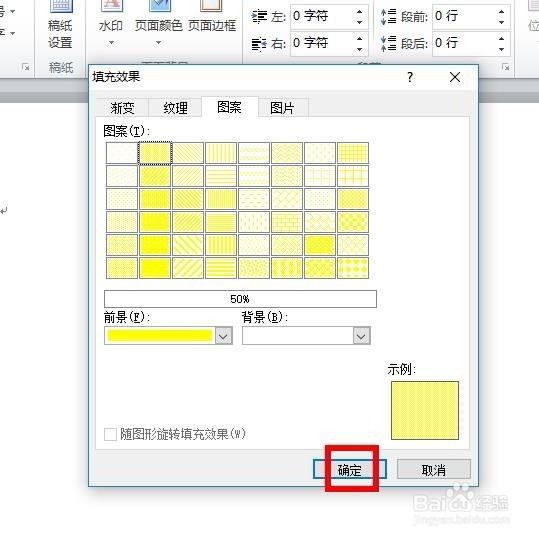Select the wide diagonal stripe in bottom row
Image resolution: width=539 pixels, height=539 pixels.
click(188, 268)
